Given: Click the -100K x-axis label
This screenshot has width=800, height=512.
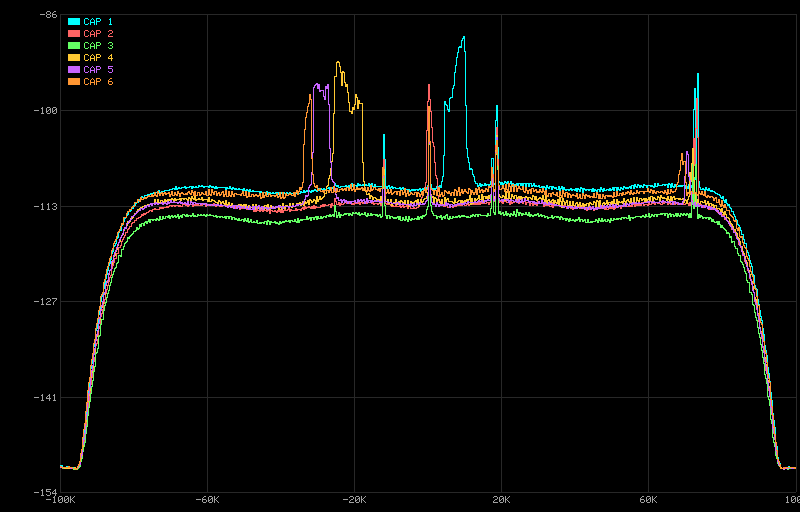Looking at the screenshot, I should point(61,500).
